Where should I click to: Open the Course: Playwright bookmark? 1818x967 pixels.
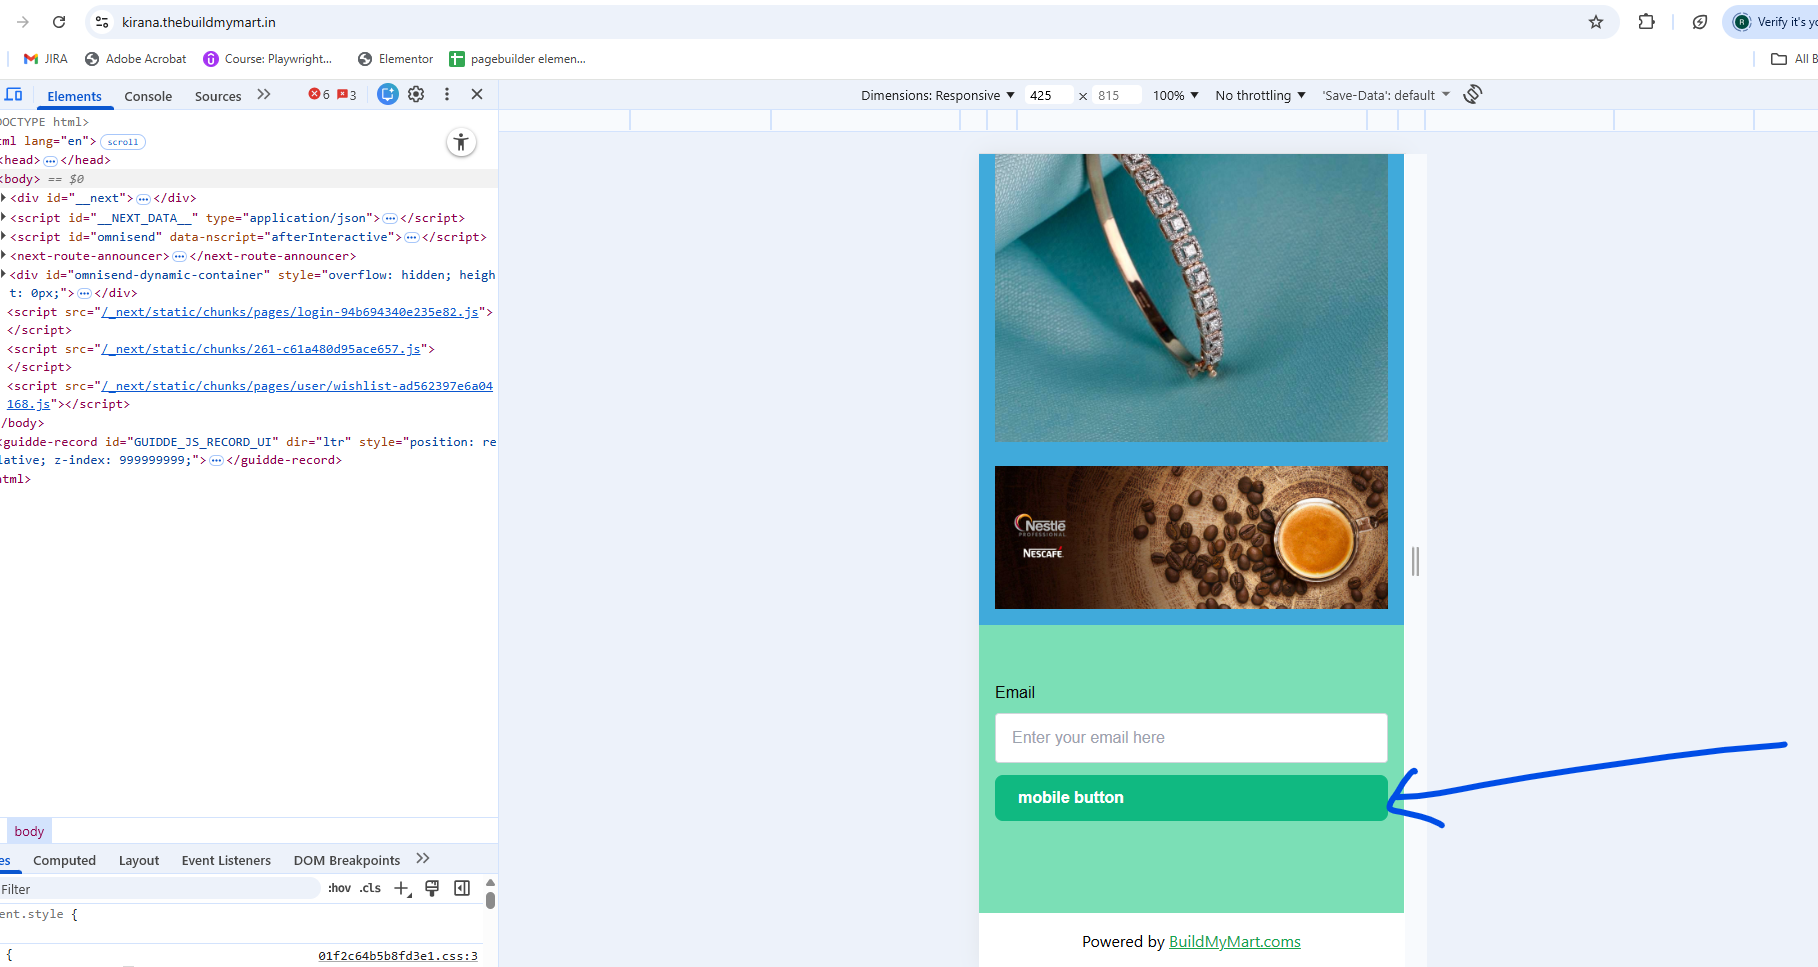click(268, 59)
